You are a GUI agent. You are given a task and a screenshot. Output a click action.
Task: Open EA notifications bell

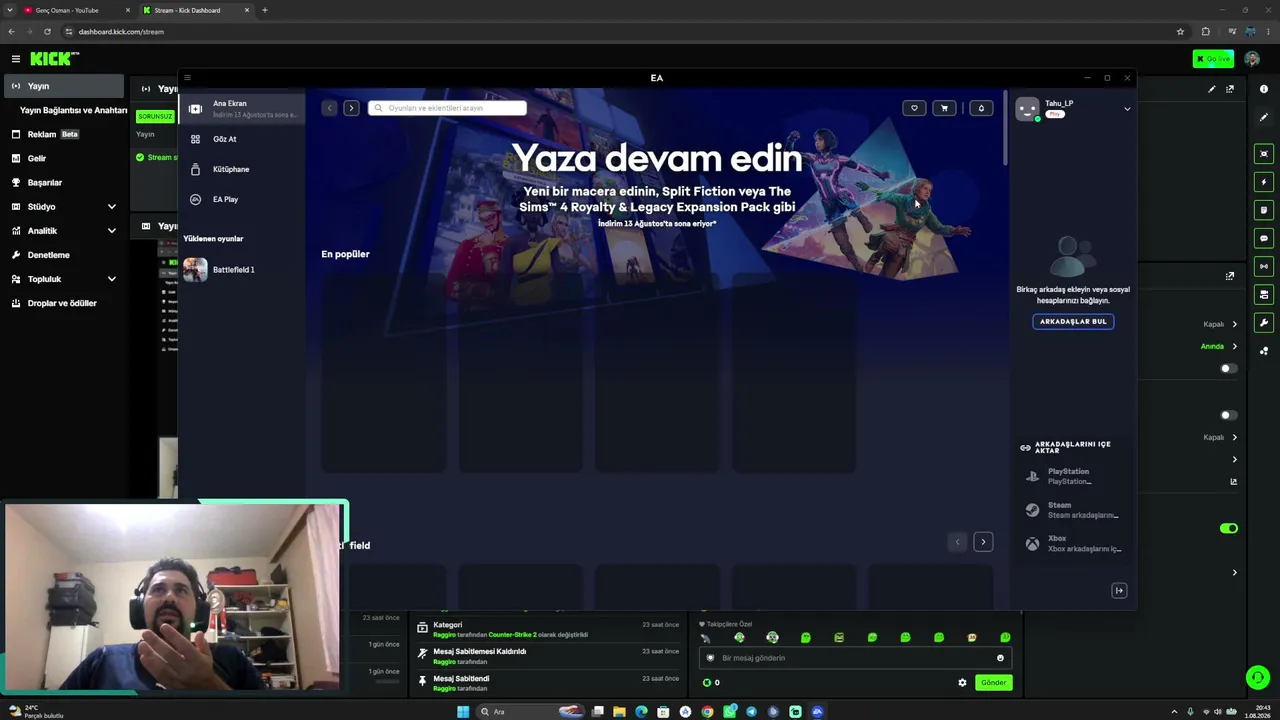[x=981, y=108]
